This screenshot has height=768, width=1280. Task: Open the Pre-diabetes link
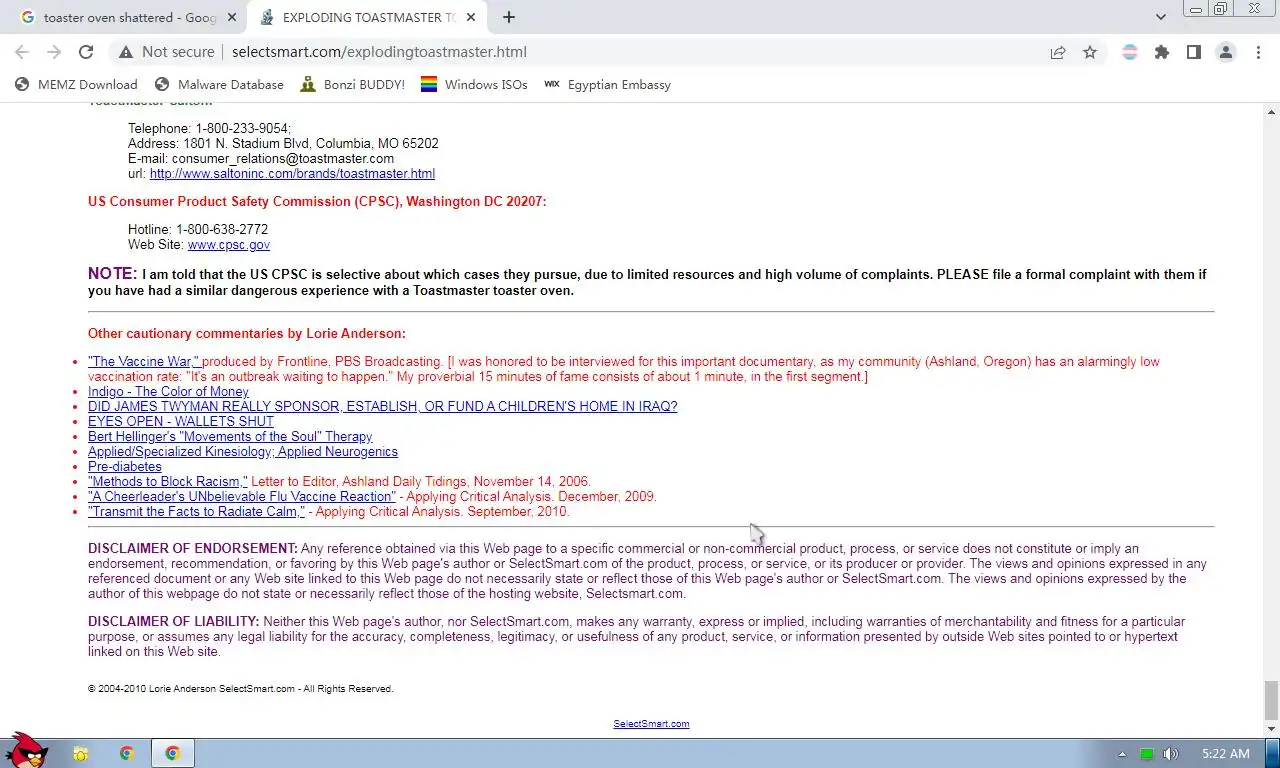(125, 467)
